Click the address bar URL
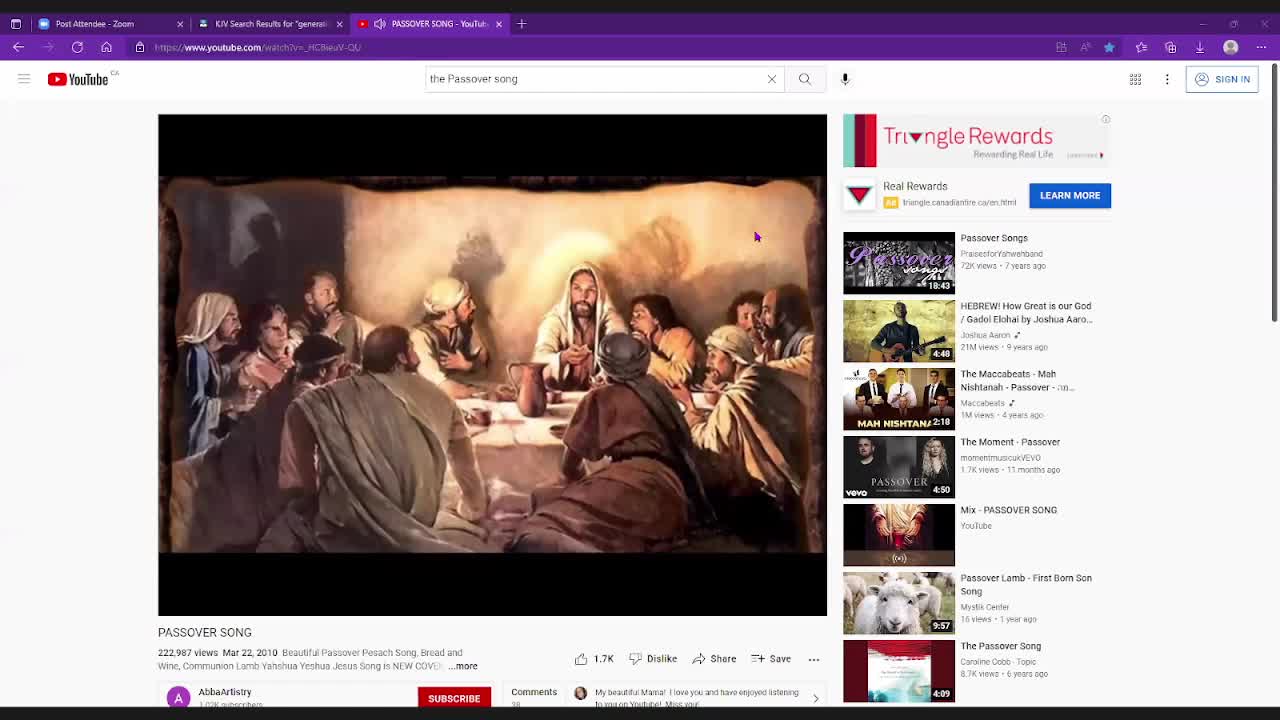 pos(258,47)
